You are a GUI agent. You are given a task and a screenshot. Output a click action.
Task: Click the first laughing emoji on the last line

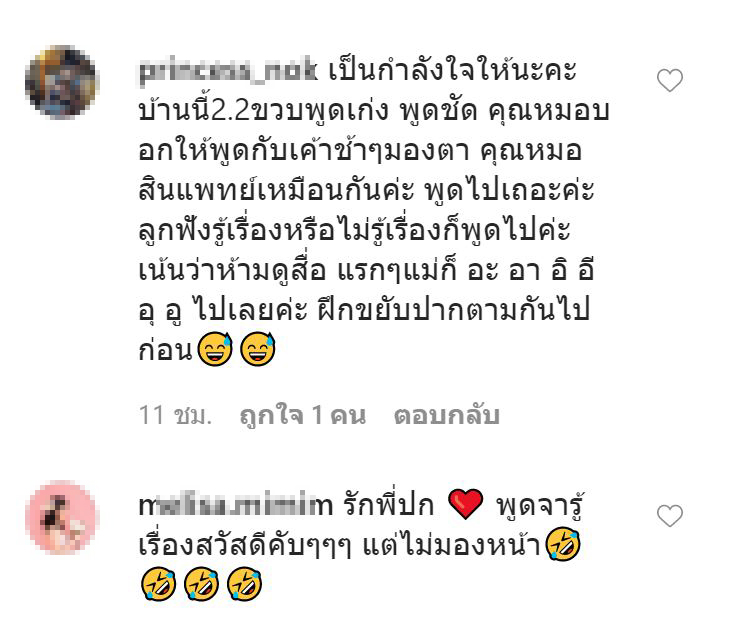(x=159, y=583)
